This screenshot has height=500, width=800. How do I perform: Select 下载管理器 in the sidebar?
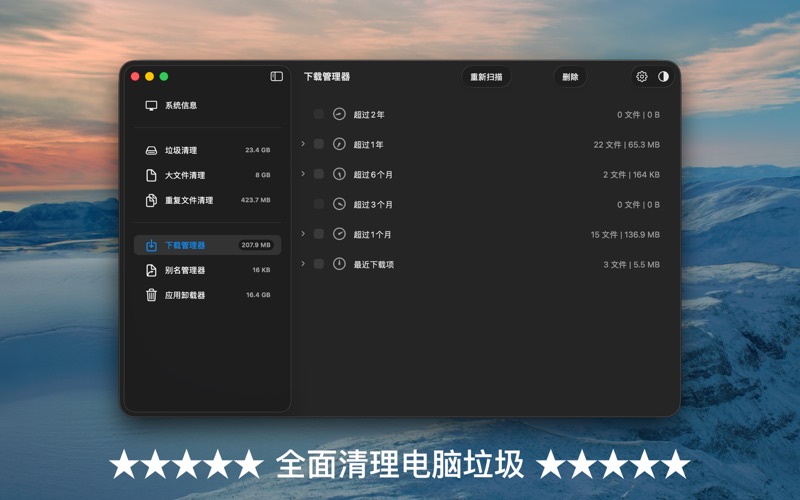click(207, 245)
